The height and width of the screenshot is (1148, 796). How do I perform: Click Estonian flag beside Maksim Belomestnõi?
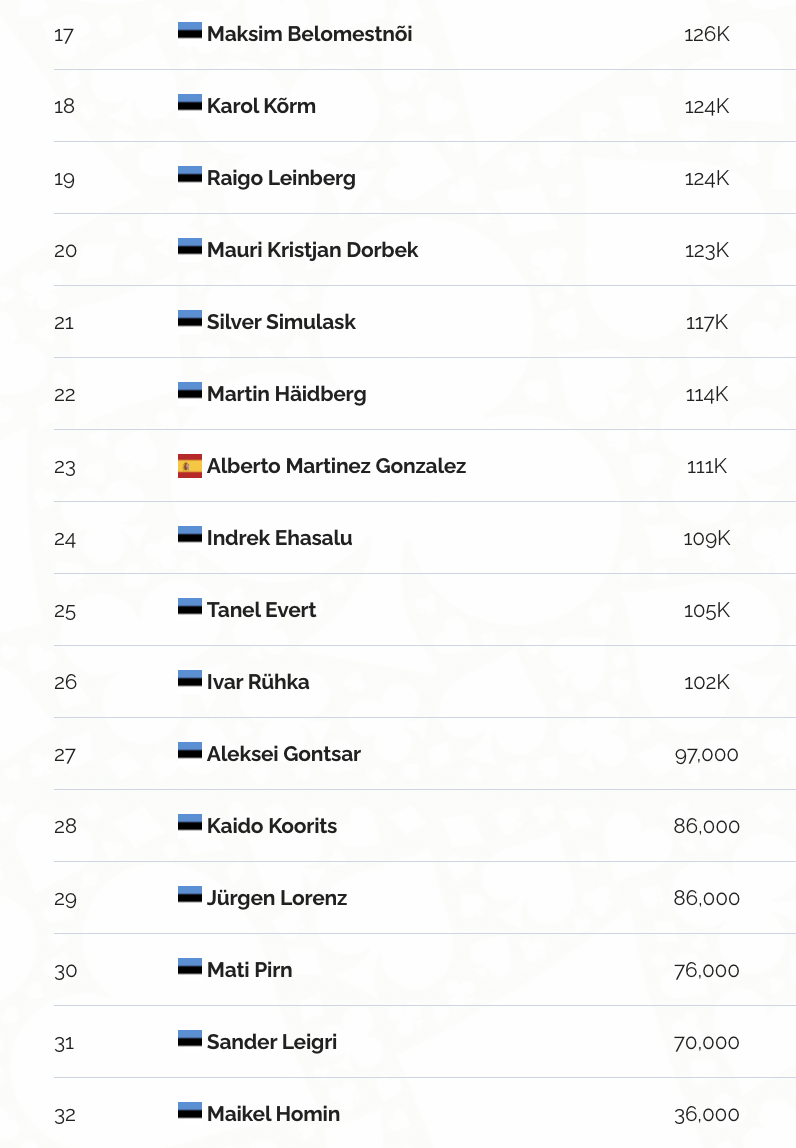click(190, 32)
